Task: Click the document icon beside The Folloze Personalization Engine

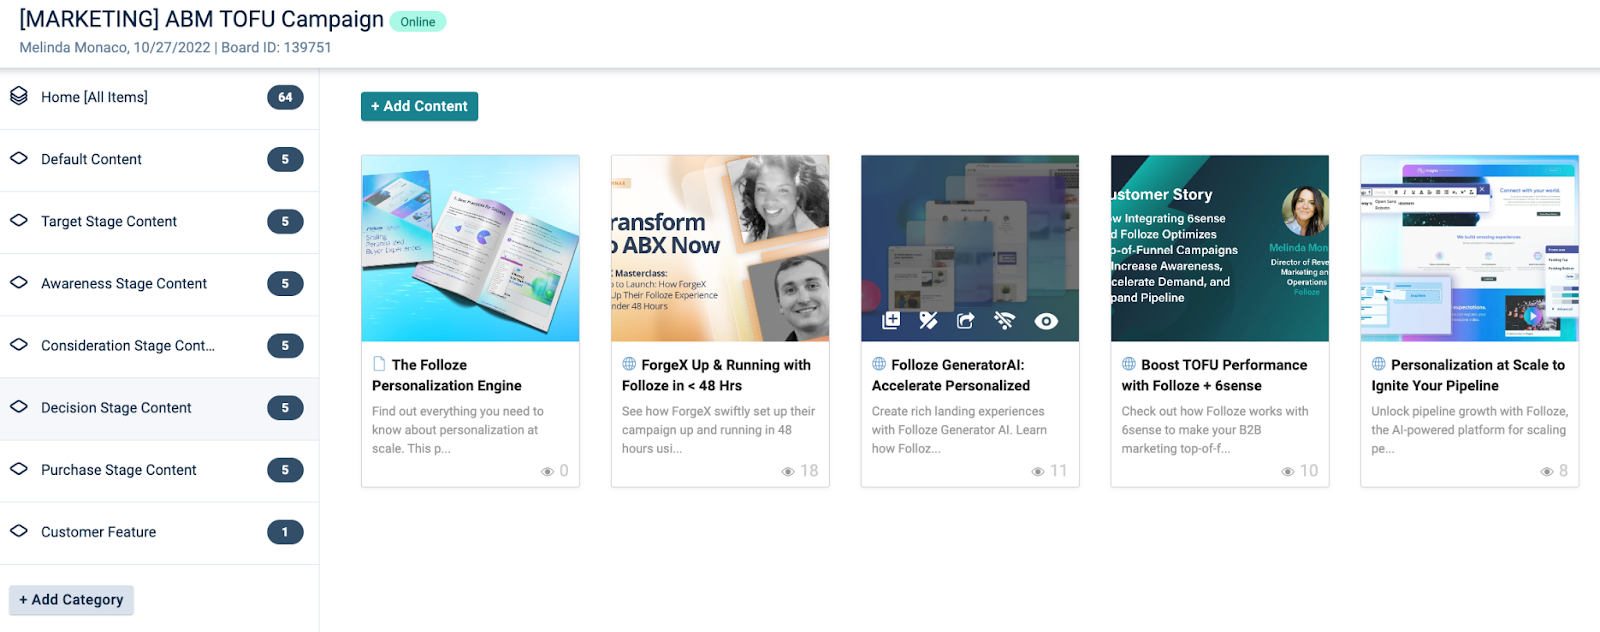Action: 379,364
